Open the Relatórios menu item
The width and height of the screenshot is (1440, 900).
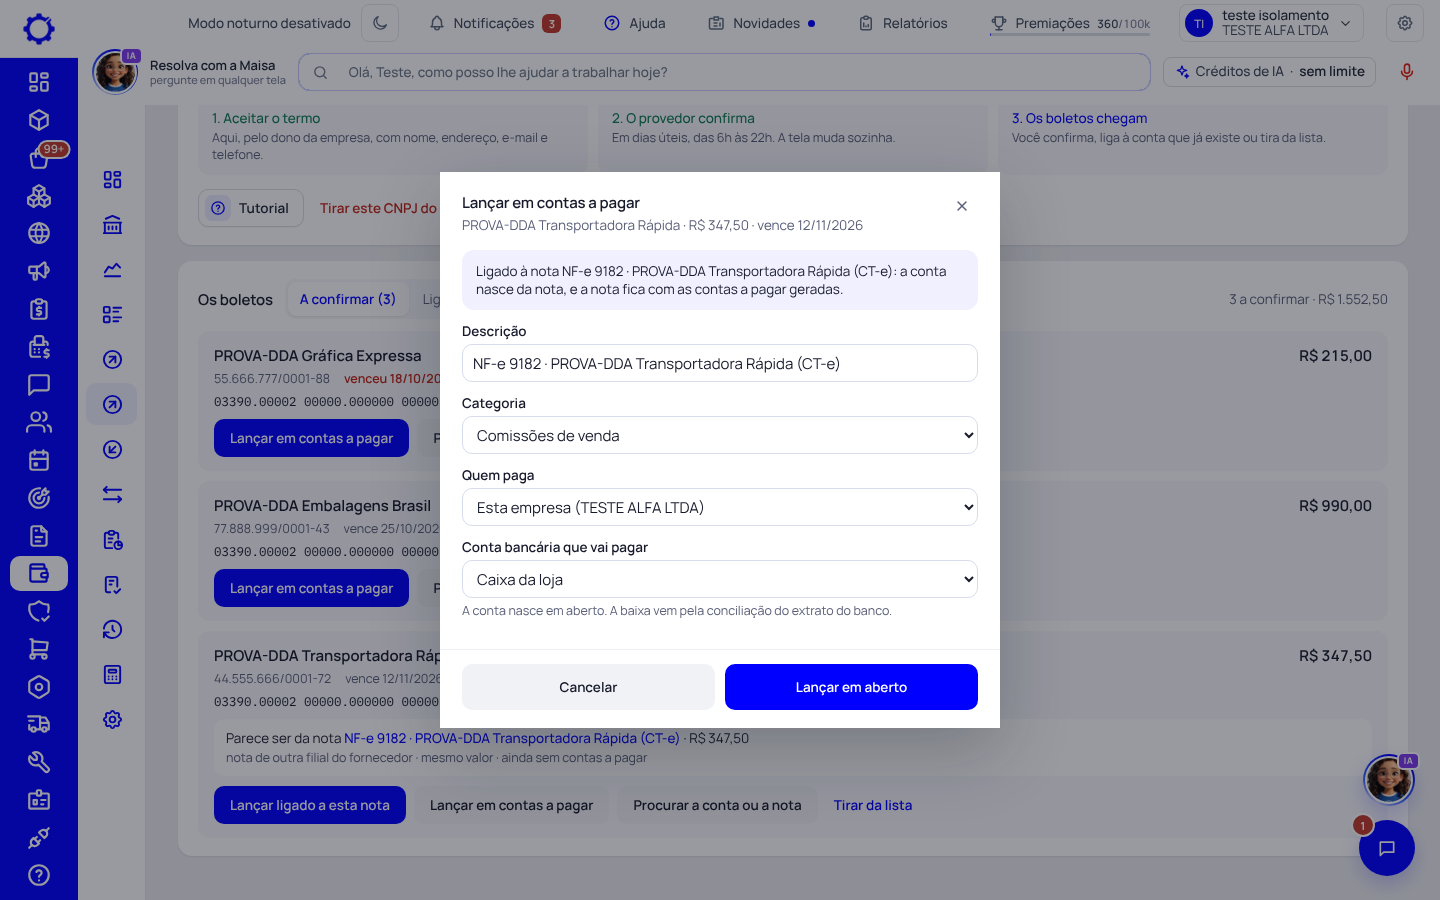click(903, 23)
